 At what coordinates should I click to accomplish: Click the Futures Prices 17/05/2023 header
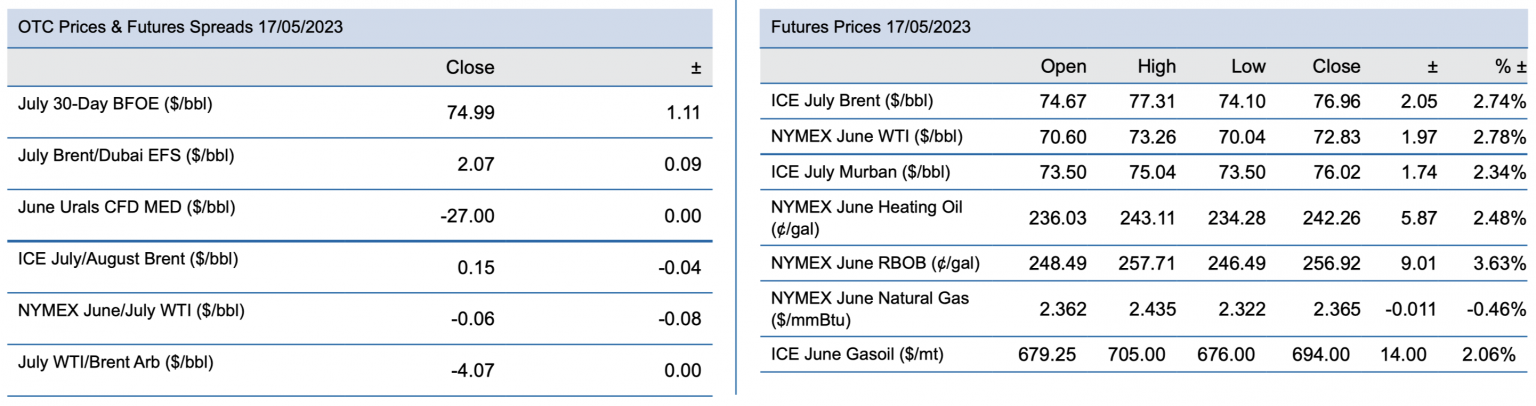pos(871,27)
